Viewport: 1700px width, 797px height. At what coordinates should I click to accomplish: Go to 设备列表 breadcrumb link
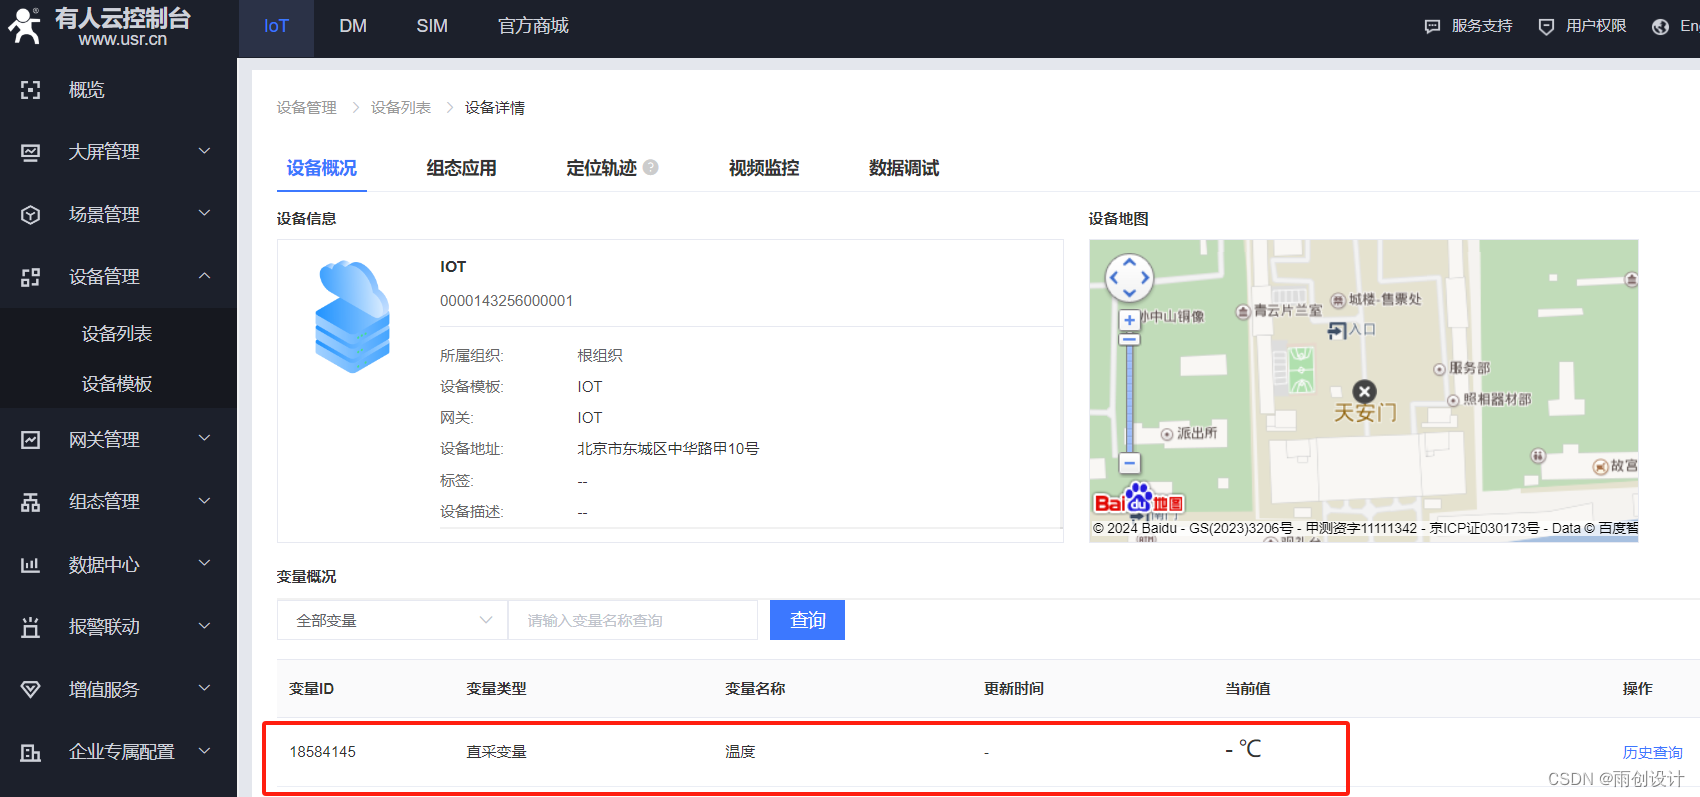pyautogui.click(x=401, y=107)
